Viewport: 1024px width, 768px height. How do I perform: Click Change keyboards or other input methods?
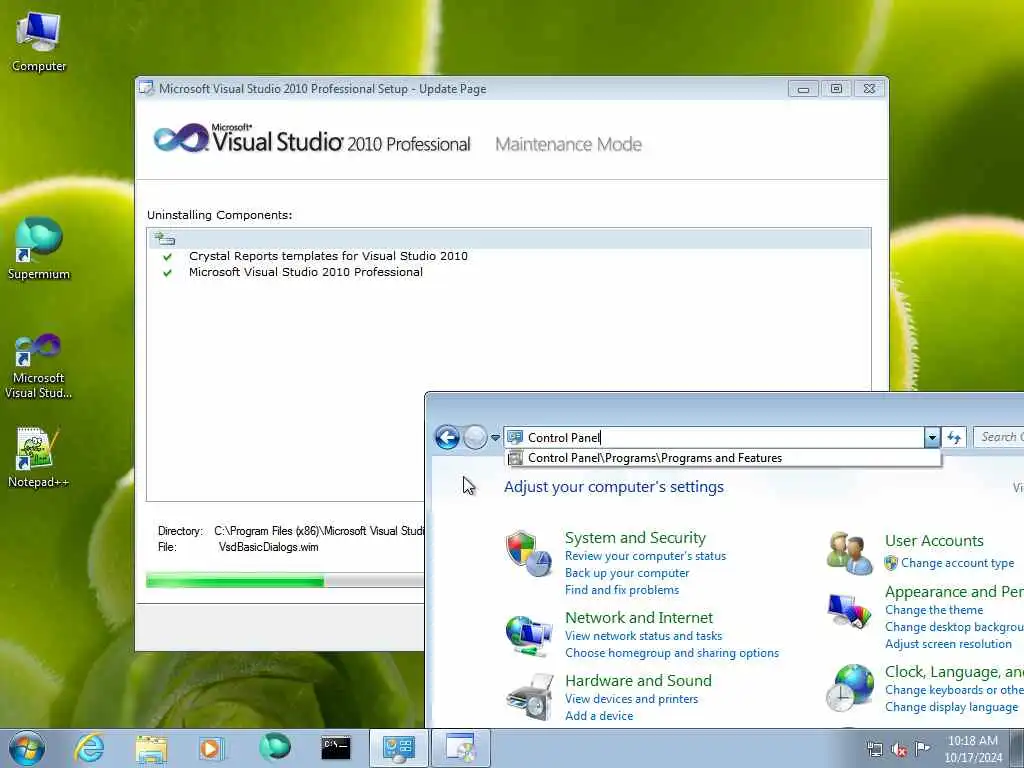click(954, 690)
